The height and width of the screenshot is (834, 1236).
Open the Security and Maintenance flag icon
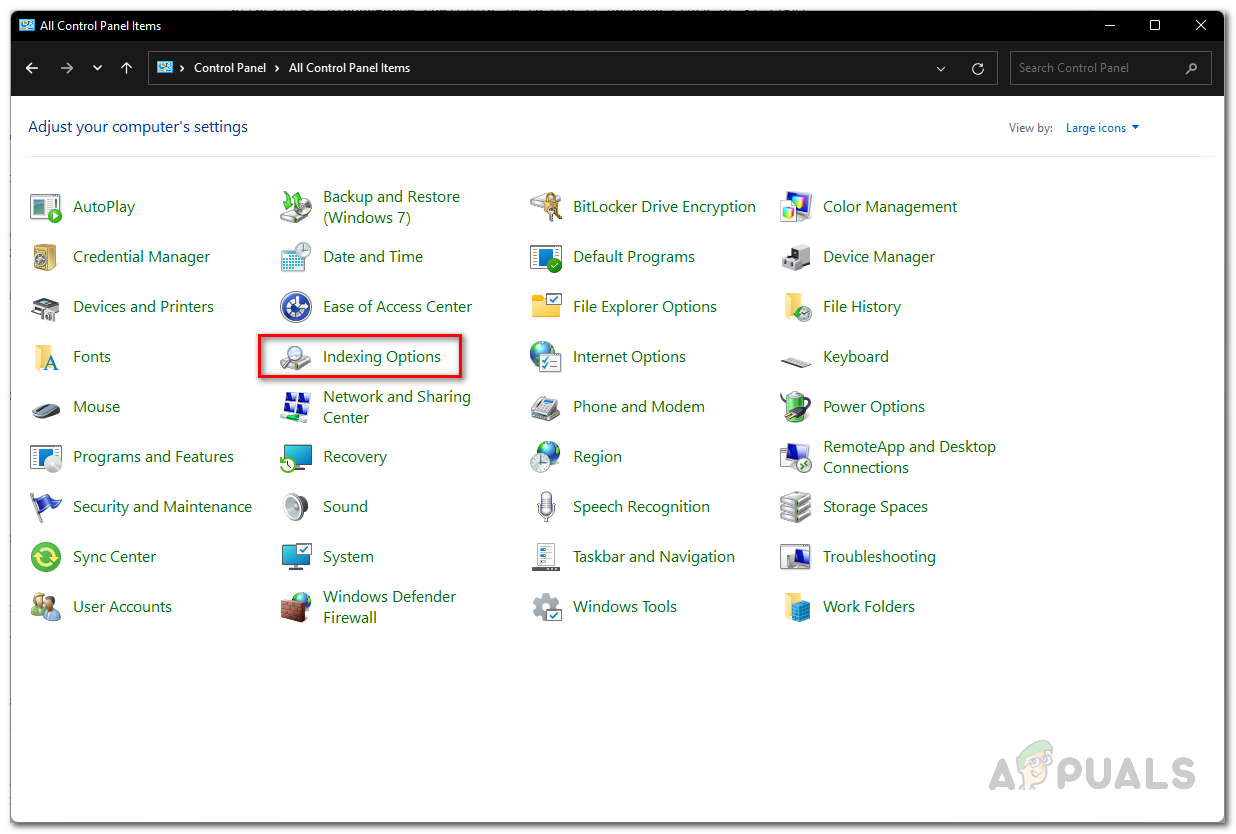[x=46, y=507]
